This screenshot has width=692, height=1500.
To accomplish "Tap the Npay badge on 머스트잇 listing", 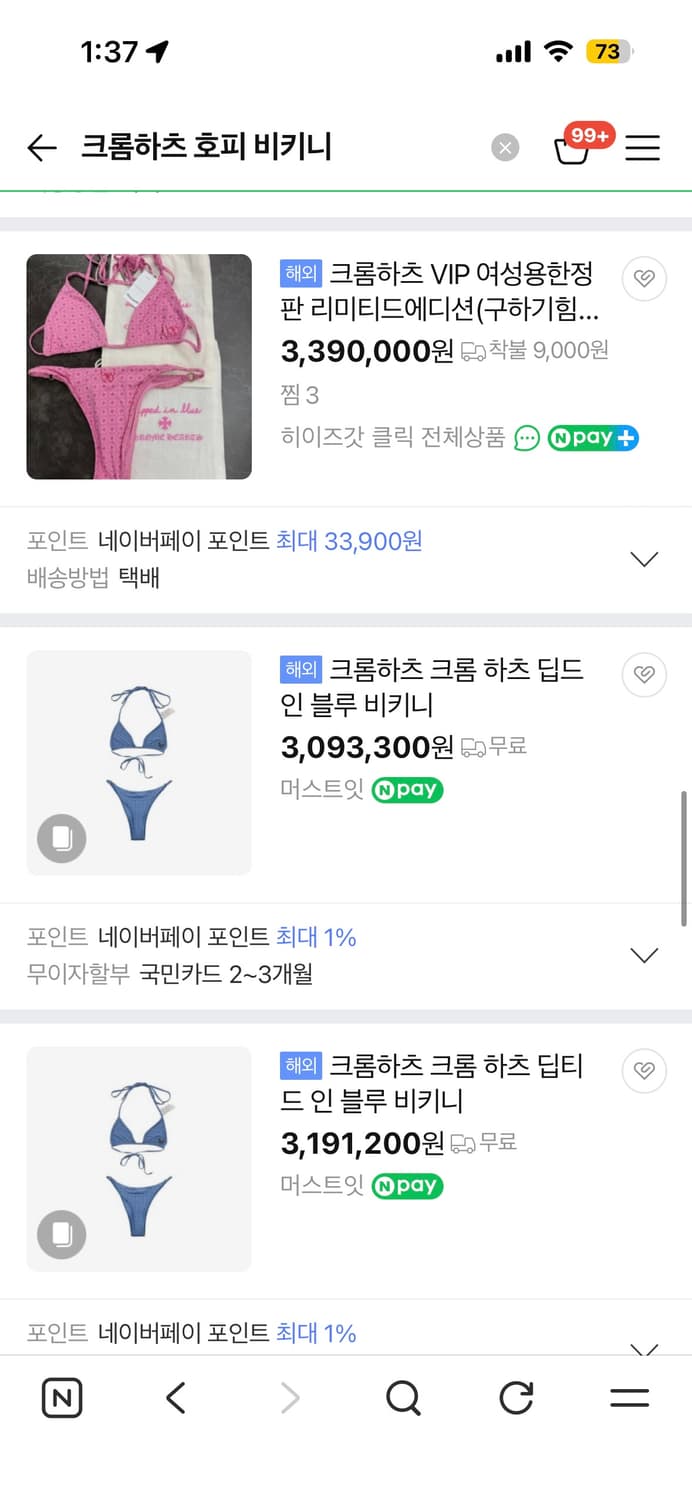I will pyautogui.click(x=406, y=790).
